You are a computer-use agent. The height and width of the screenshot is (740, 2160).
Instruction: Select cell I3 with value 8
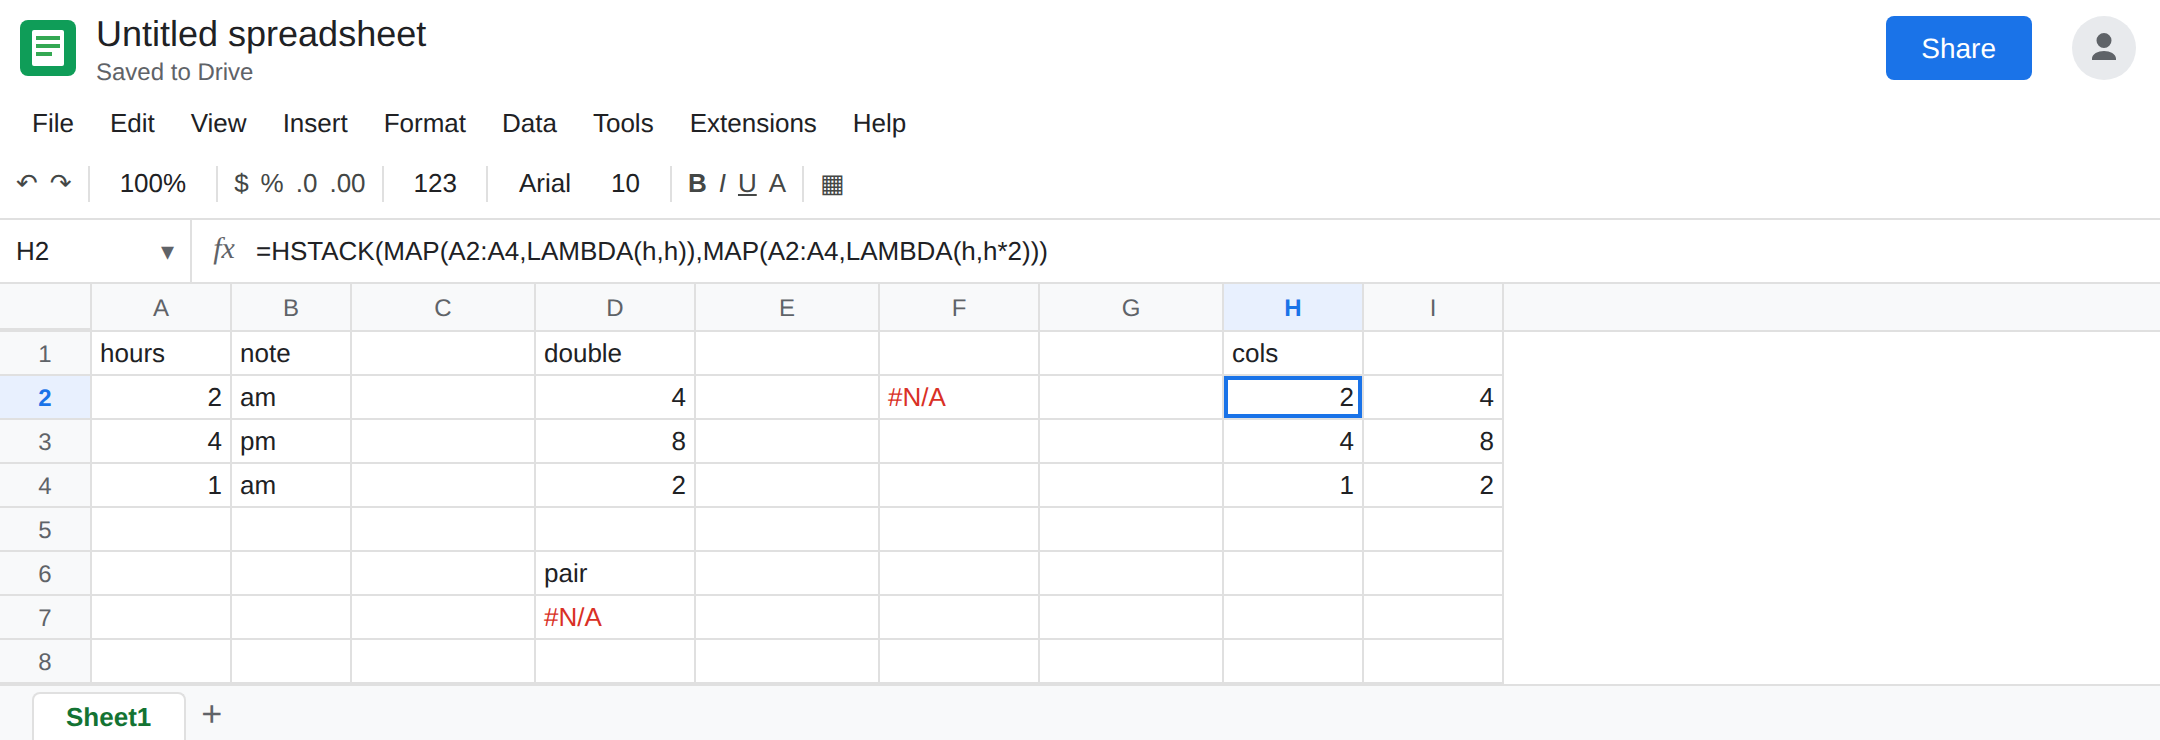coord(1433,442)
